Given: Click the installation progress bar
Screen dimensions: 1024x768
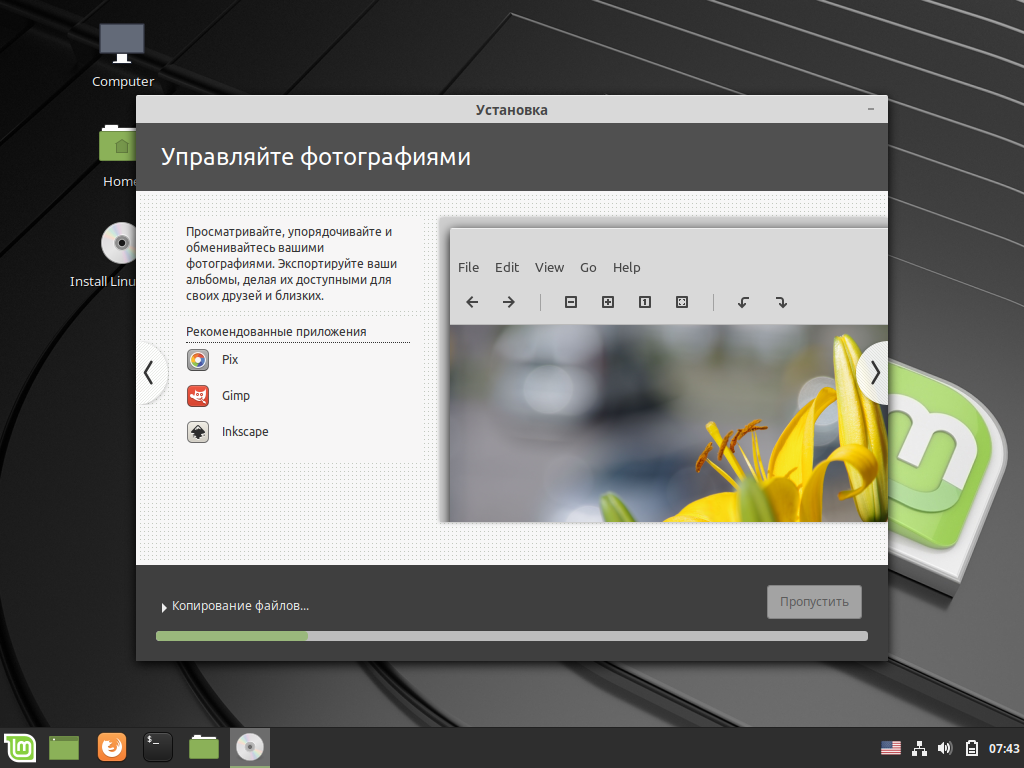Looking at the screenshot, I should click(512, 635).
